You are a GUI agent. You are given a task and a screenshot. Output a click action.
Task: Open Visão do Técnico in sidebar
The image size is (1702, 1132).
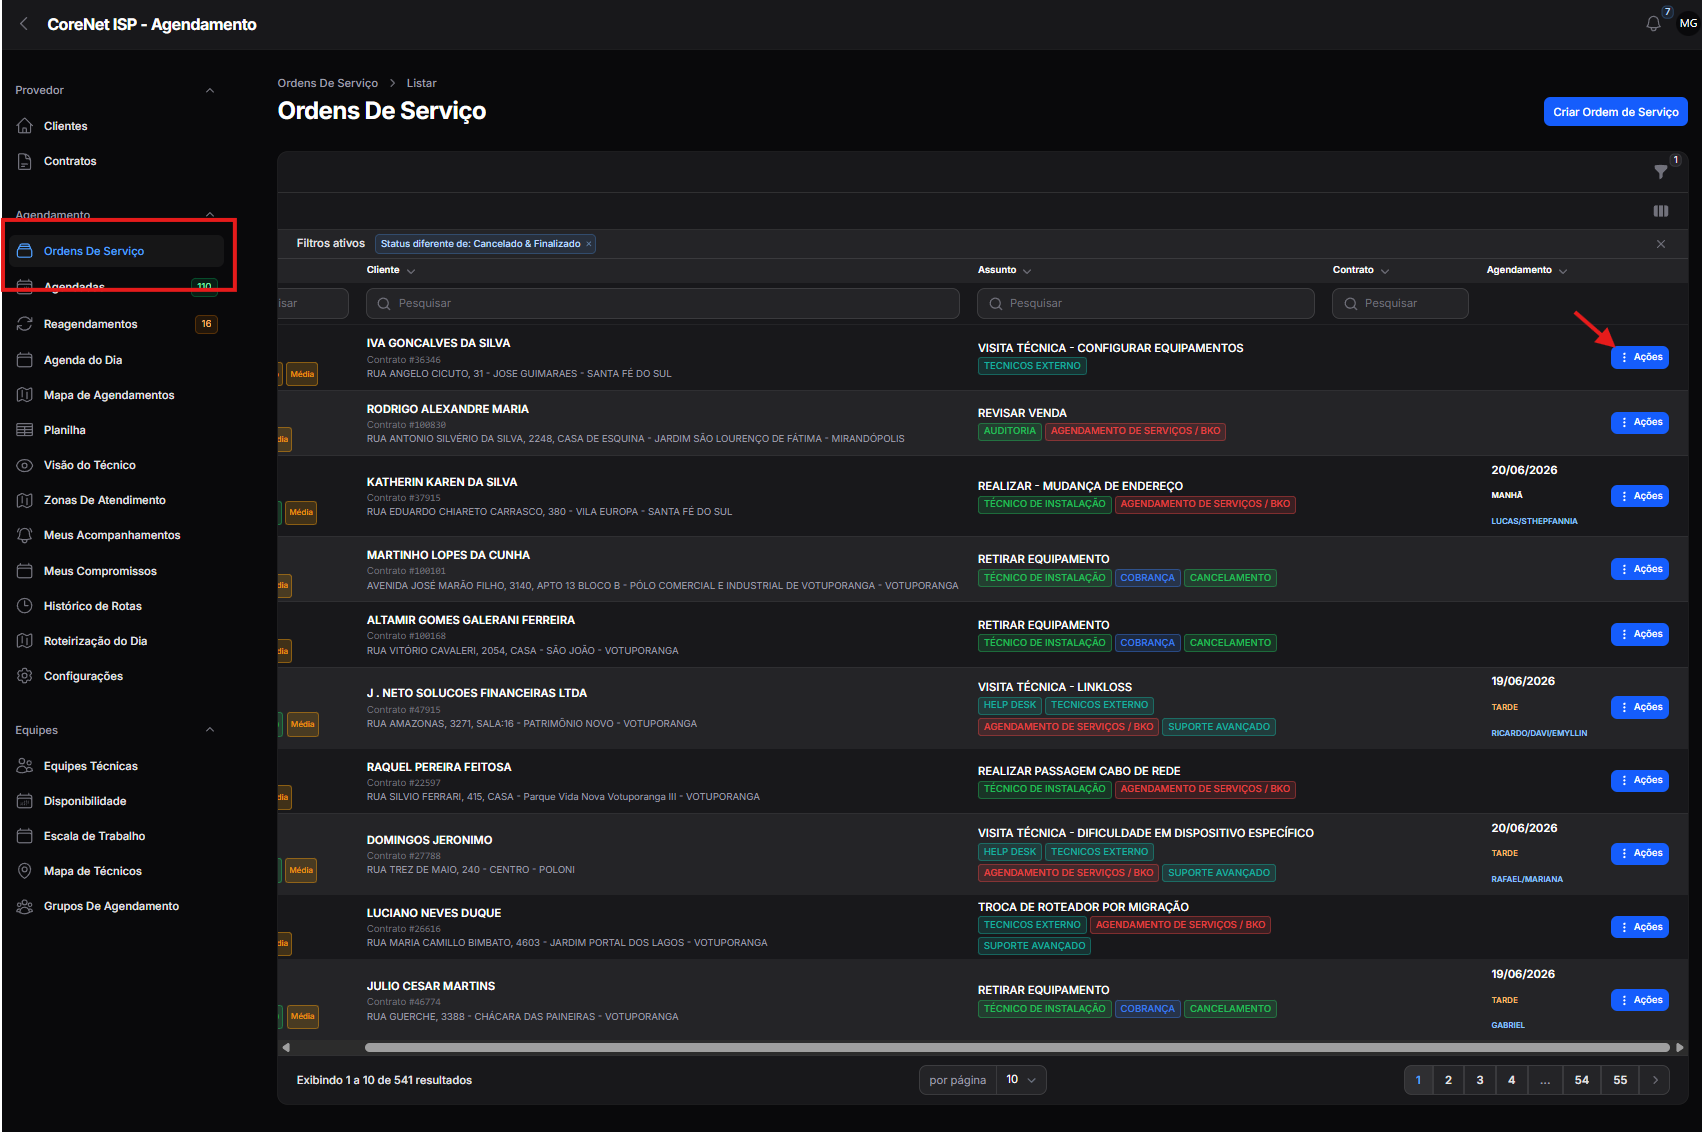click(x=89, y=465)
